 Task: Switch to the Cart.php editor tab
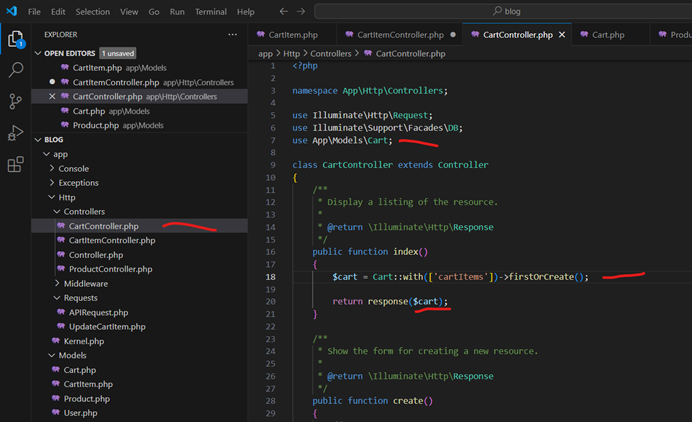[x=607, y=34]
